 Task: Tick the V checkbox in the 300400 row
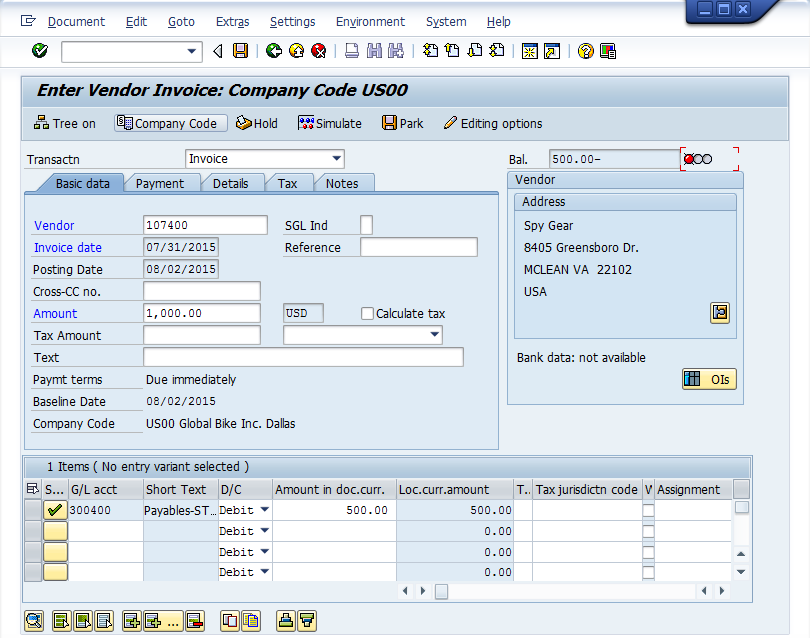click(x=648, y=510)
